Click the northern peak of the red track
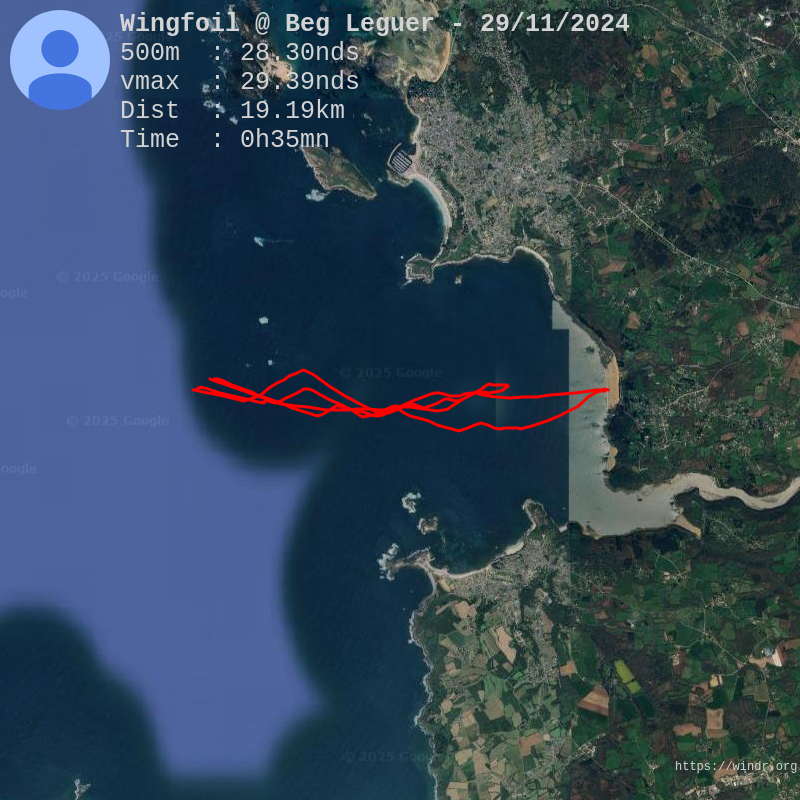 tap(304, 370)
